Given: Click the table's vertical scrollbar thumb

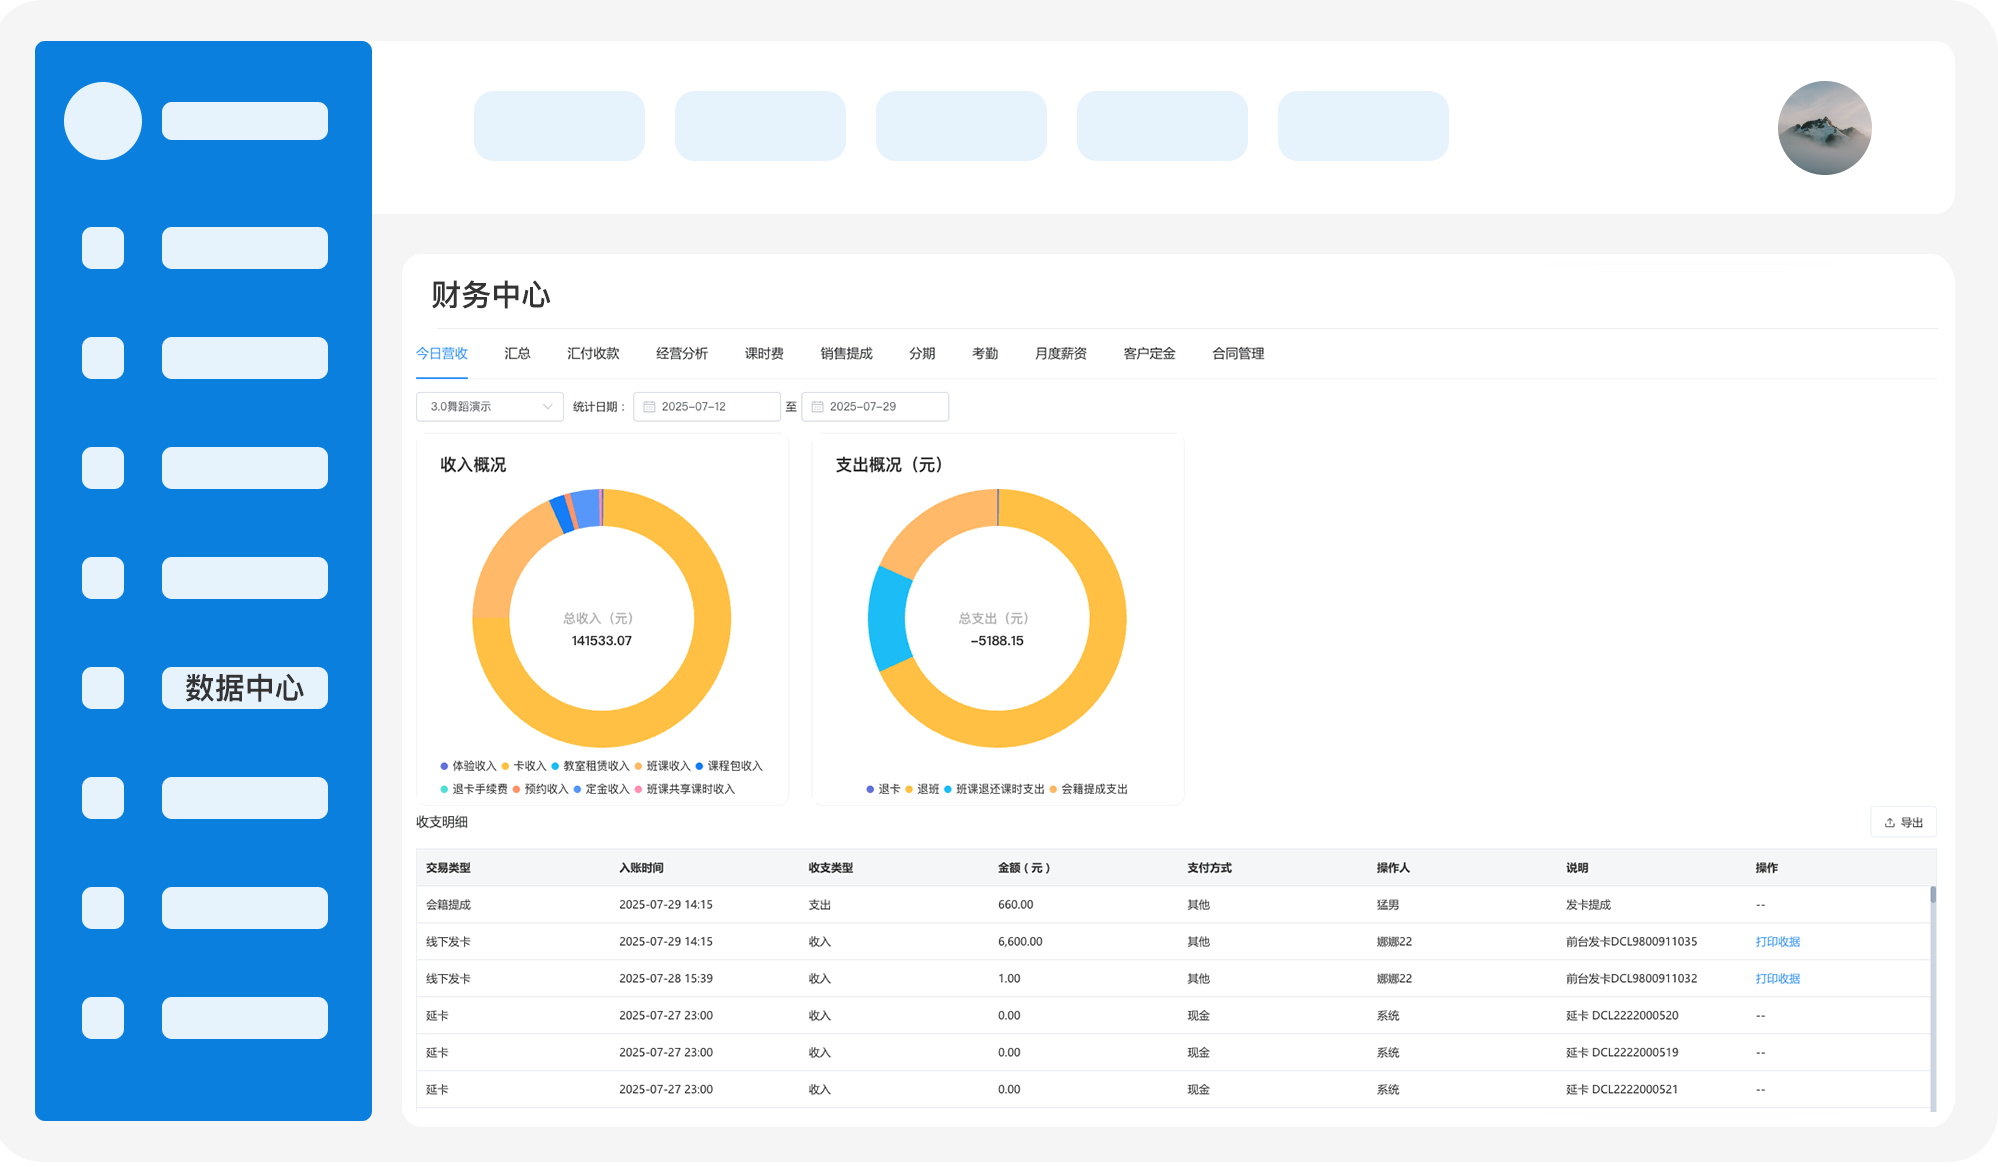Looking at the screenshot, I should [1932, 895].
